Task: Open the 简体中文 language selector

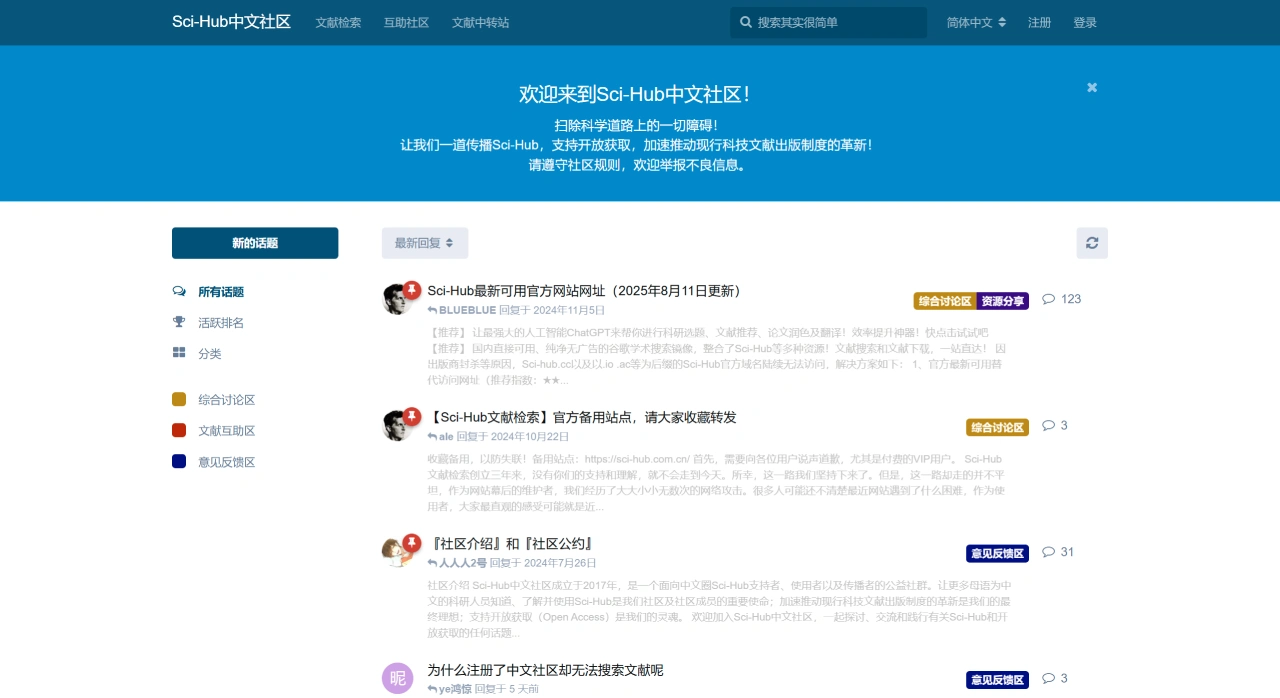Action: coord(976,22)
